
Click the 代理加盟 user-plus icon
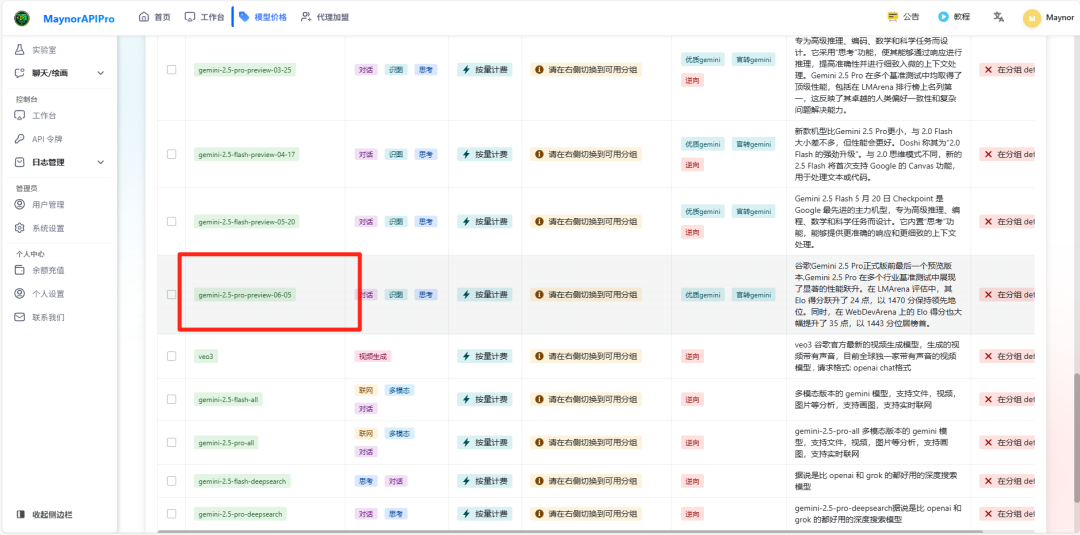click(306, 17)
